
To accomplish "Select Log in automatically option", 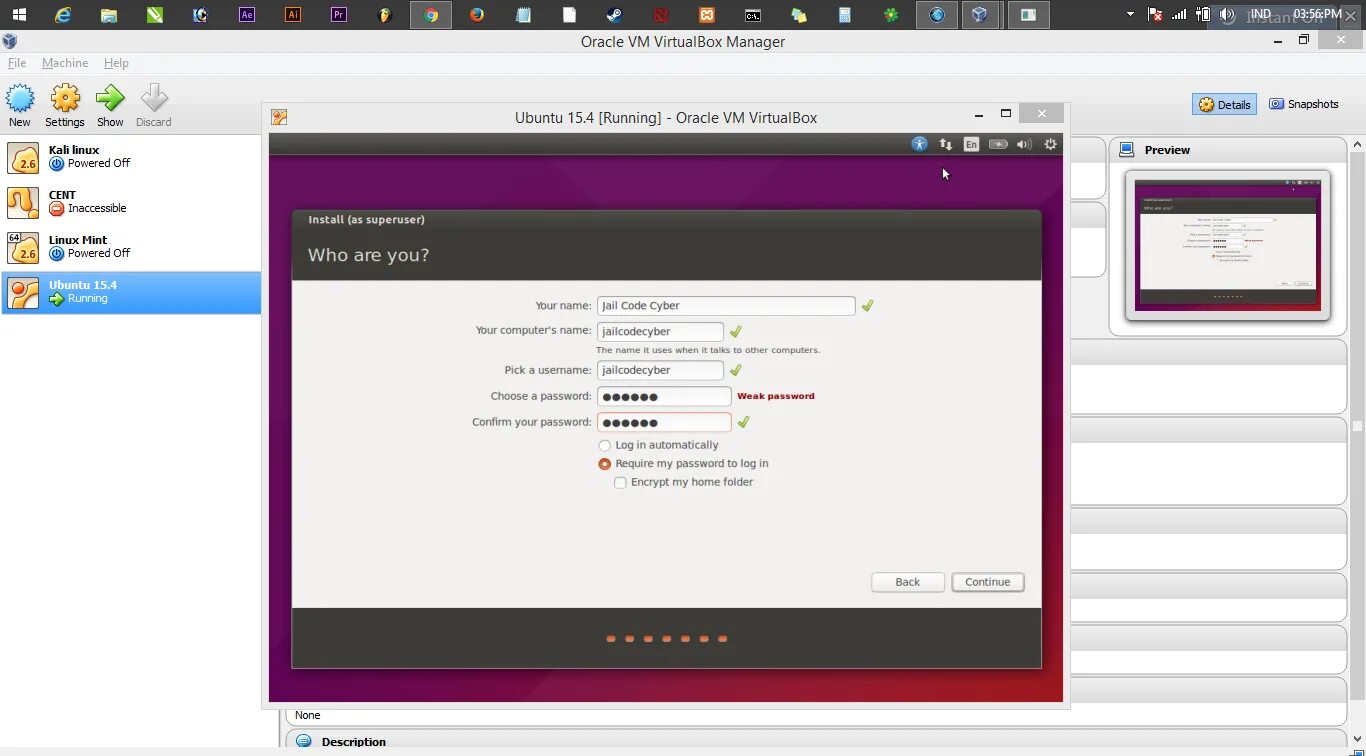I will [x=658, y=445].
